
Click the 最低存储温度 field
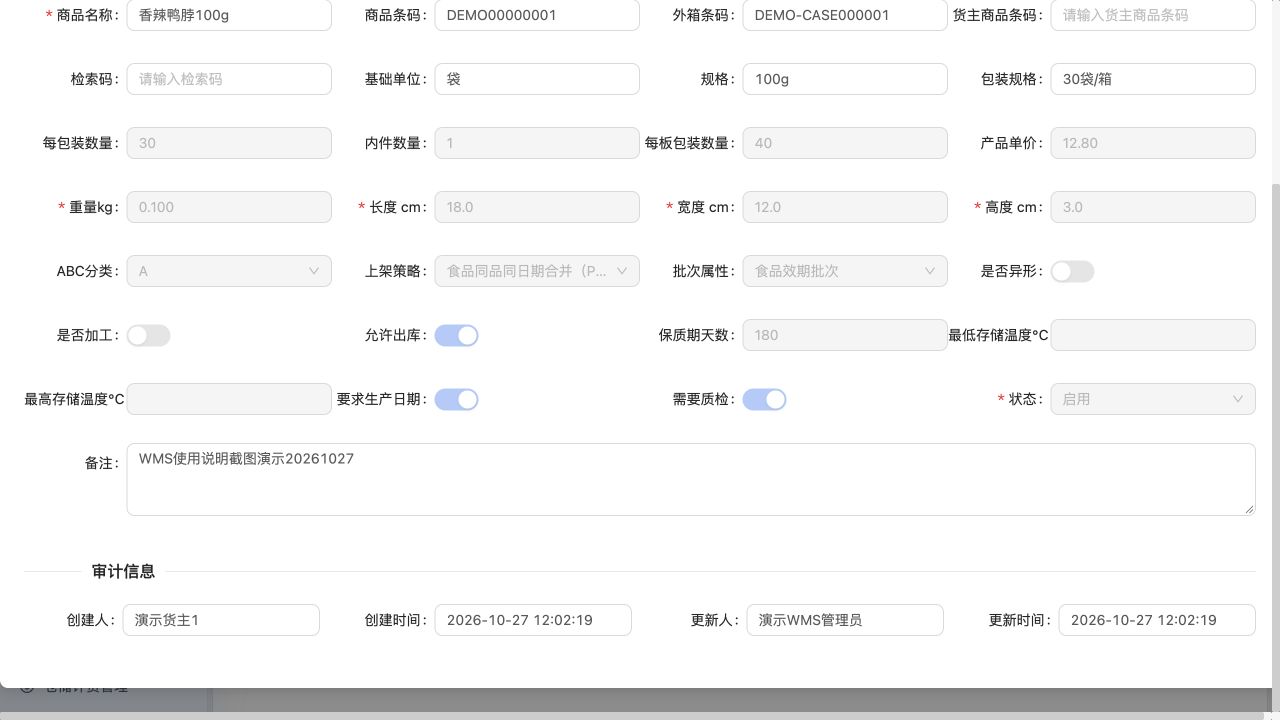pos(1153,335)
